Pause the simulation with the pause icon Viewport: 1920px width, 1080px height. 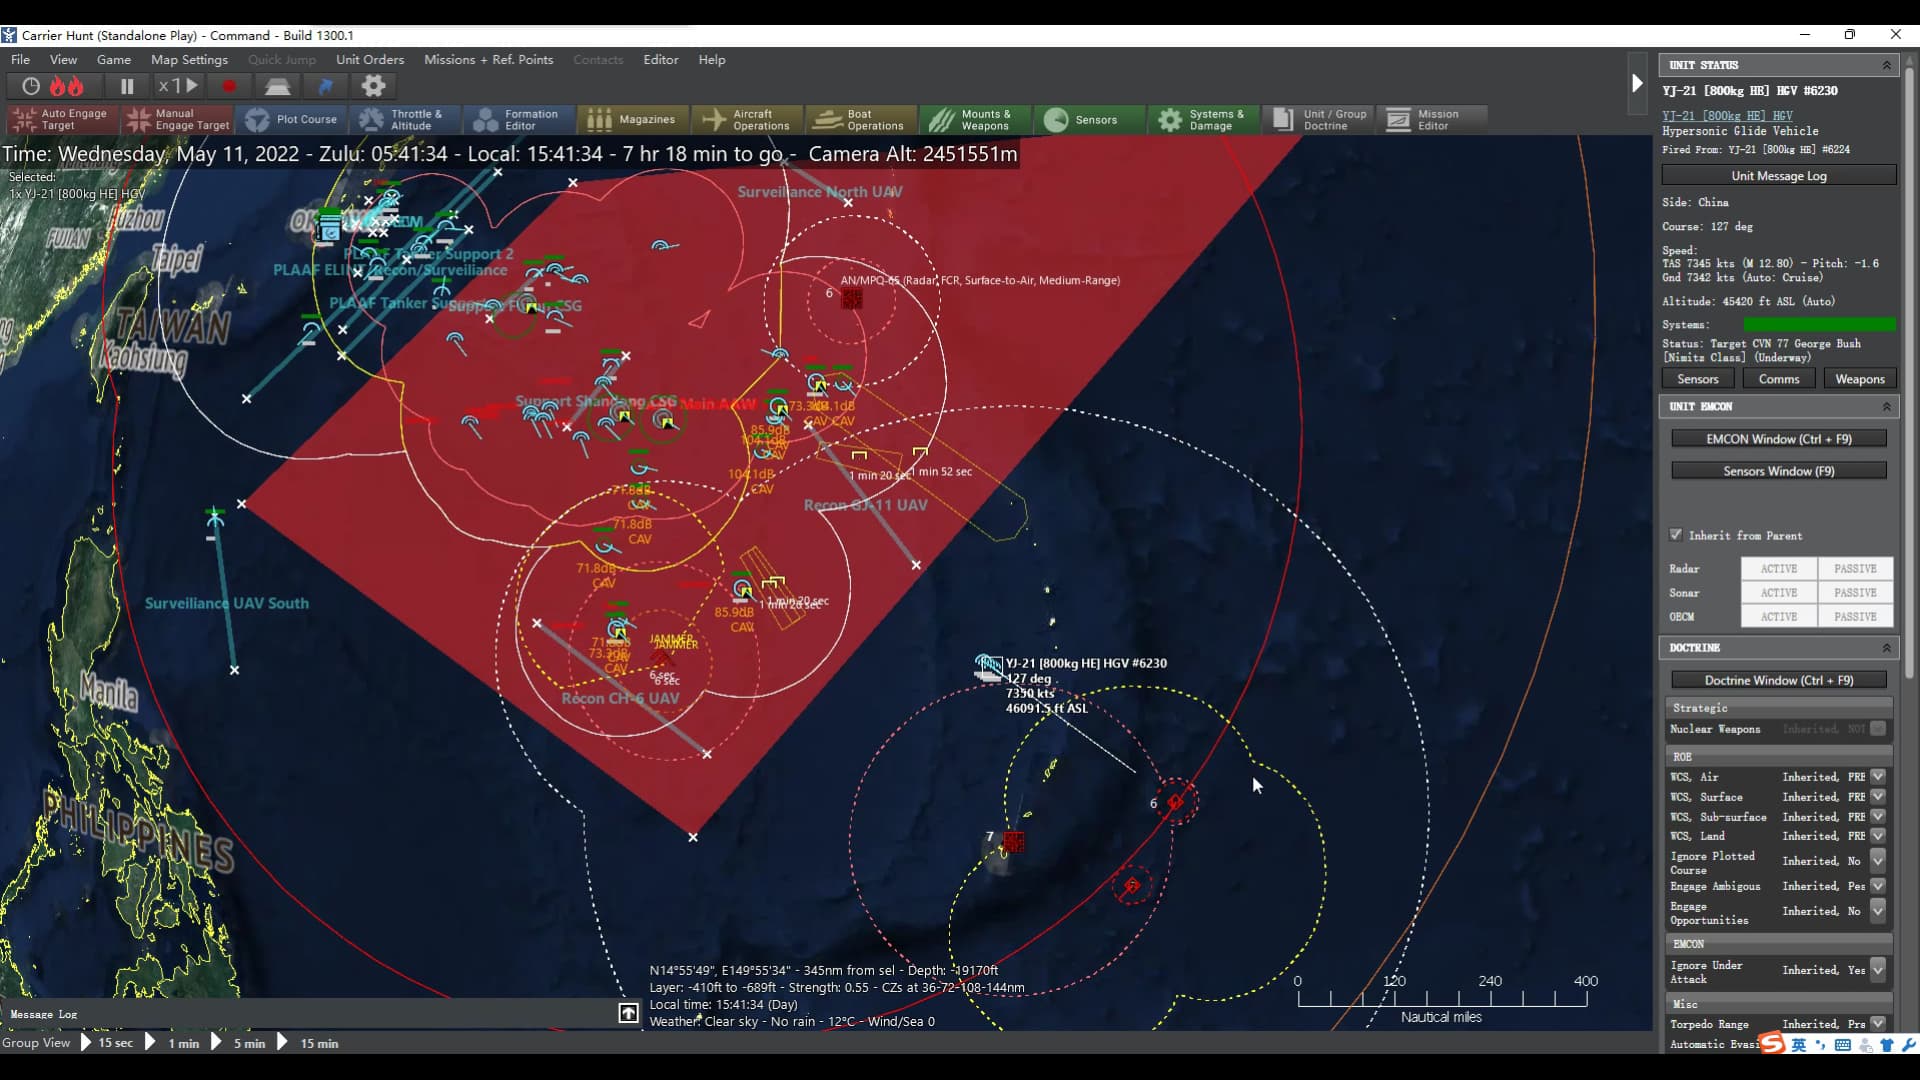click(x=127, y=86)
